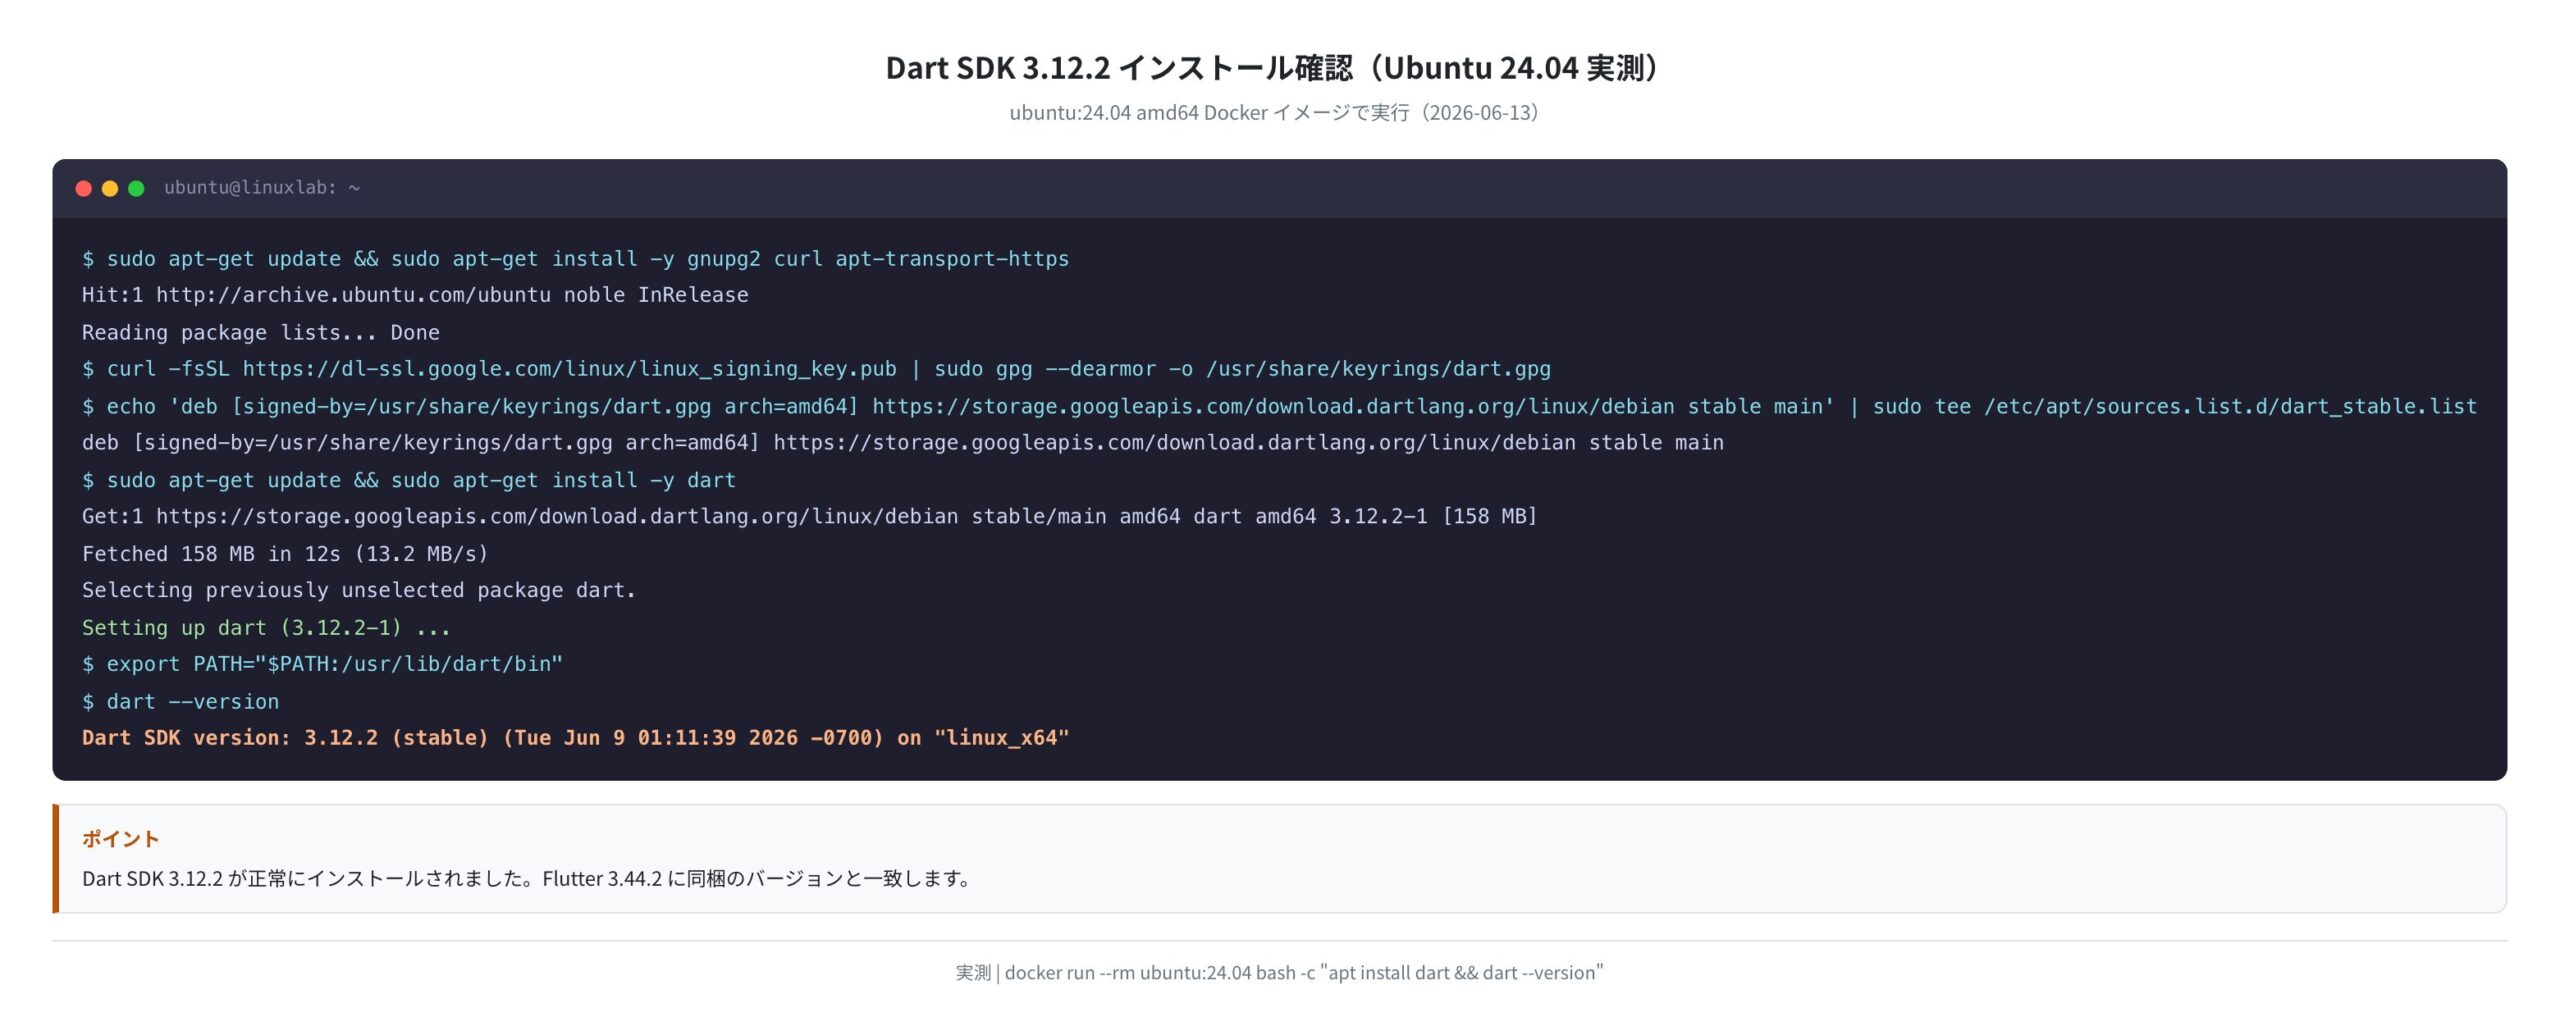Click command export PATH="$PATH:/usr/lib/dart/bin"
2560x1017 pixels.
click(x=322, y=664)
